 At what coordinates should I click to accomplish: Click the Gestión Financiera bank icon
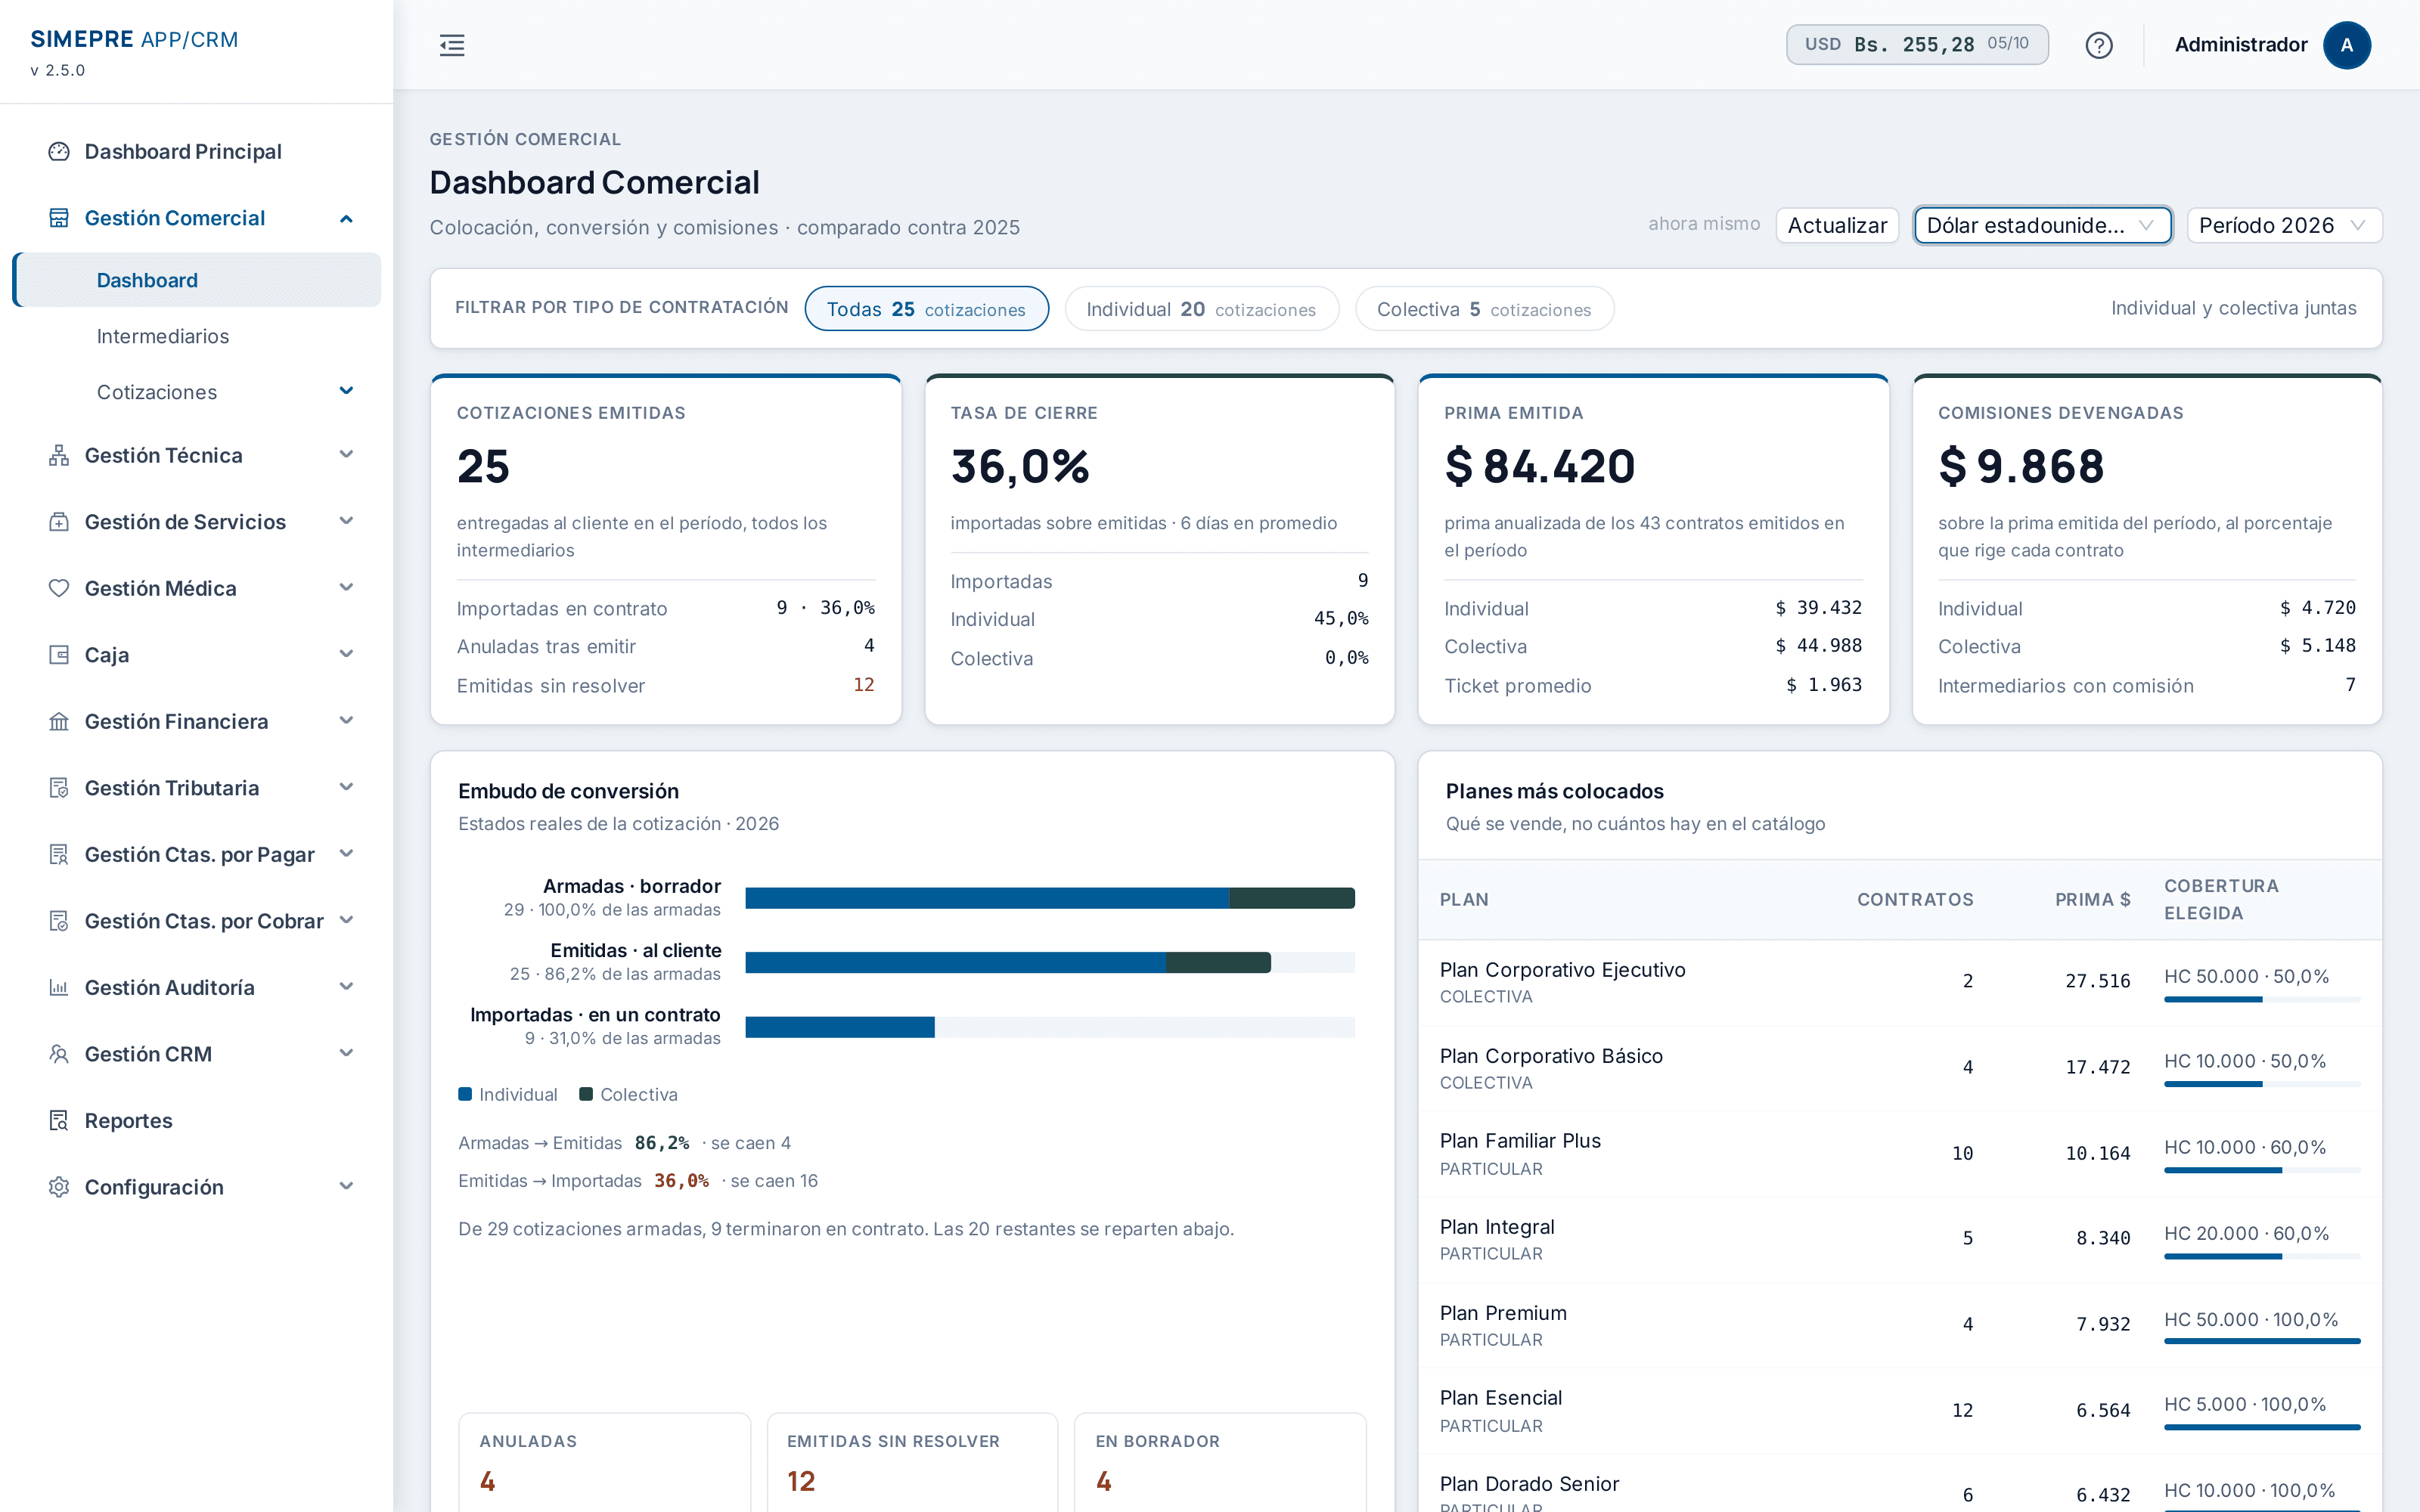(x=59, y=721)
